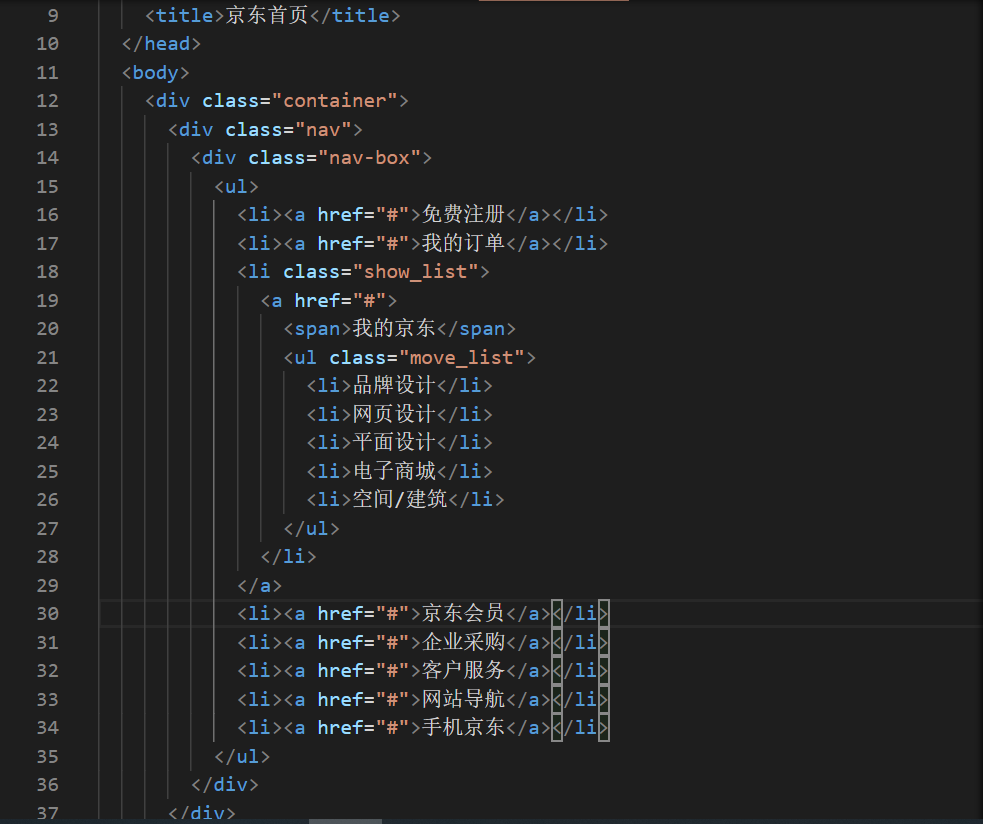Screen dimensions: 983x824
Task: Click the list item text 网页设计
Action: click(394, 415)
